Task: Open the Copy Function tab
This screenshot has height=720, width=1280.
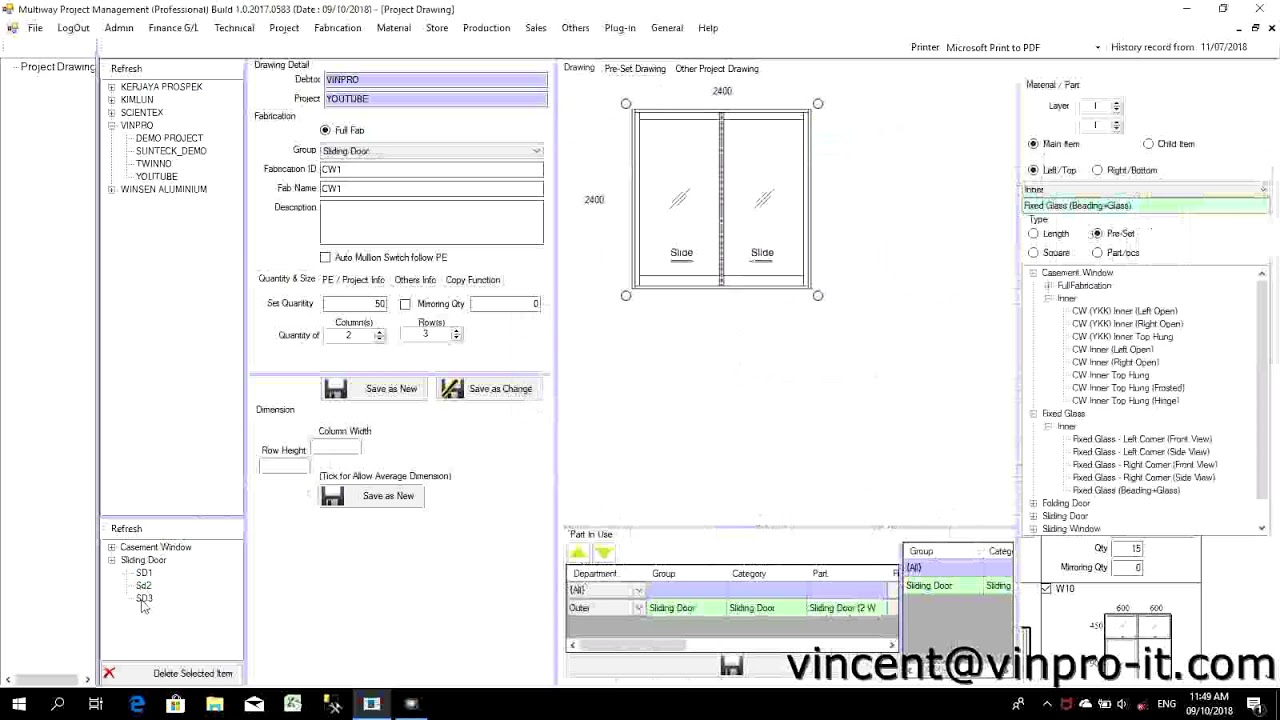Action: tap(472, 280)
